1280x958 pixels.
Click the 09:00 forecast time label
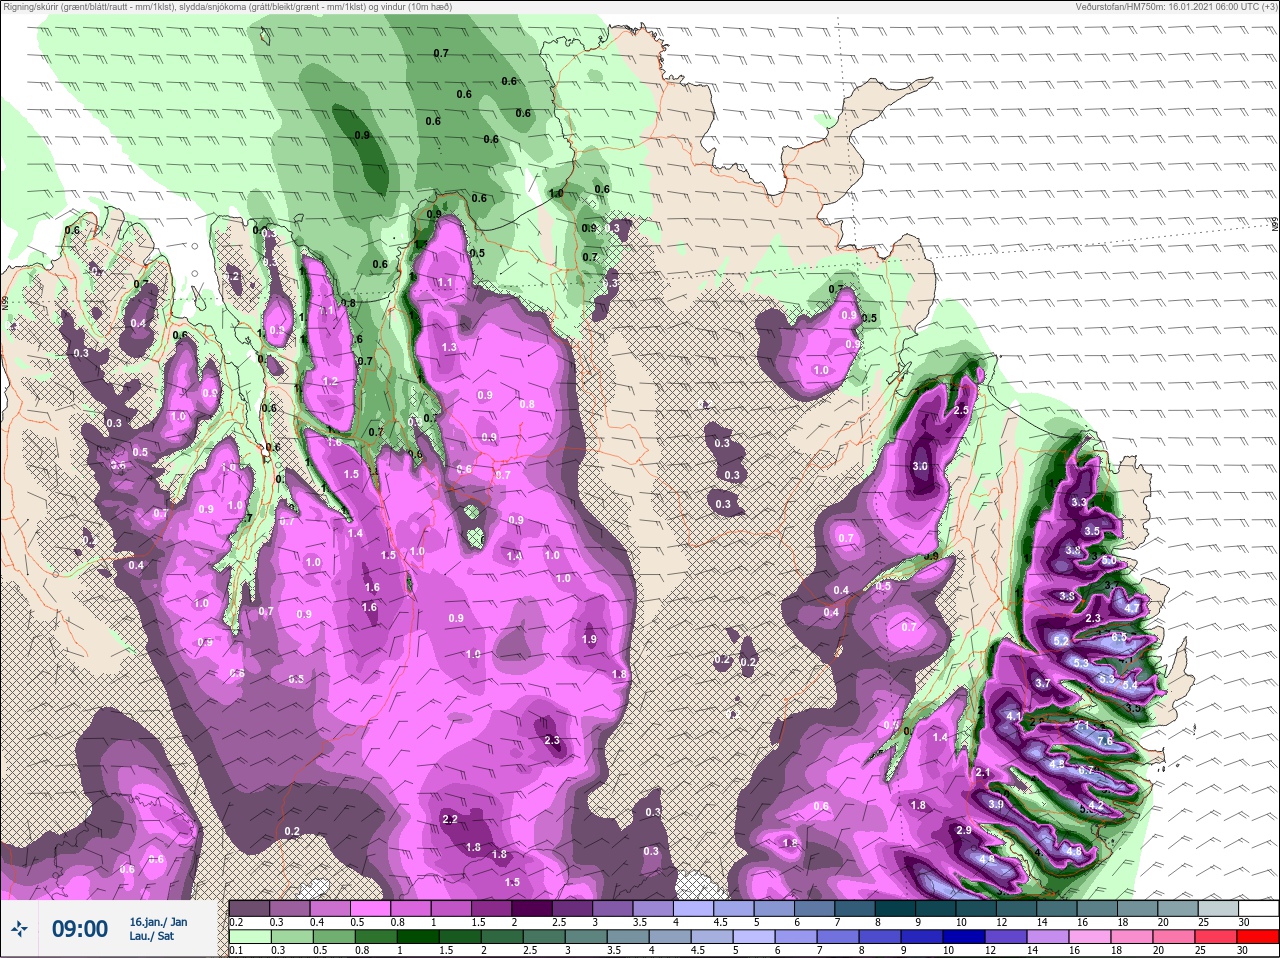[80, 929]
